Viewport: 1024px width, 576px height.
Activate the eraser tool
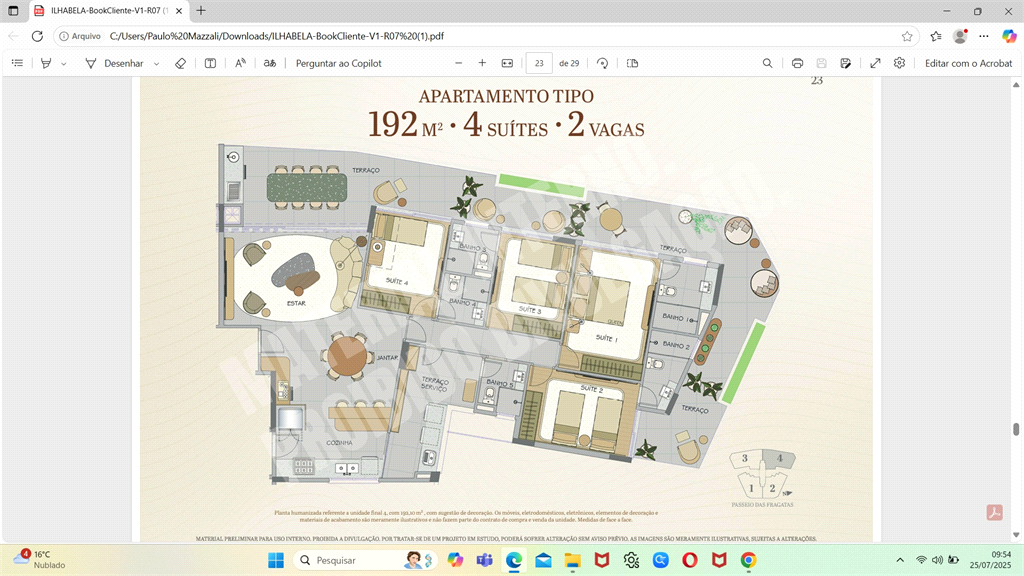pos(181,62)
